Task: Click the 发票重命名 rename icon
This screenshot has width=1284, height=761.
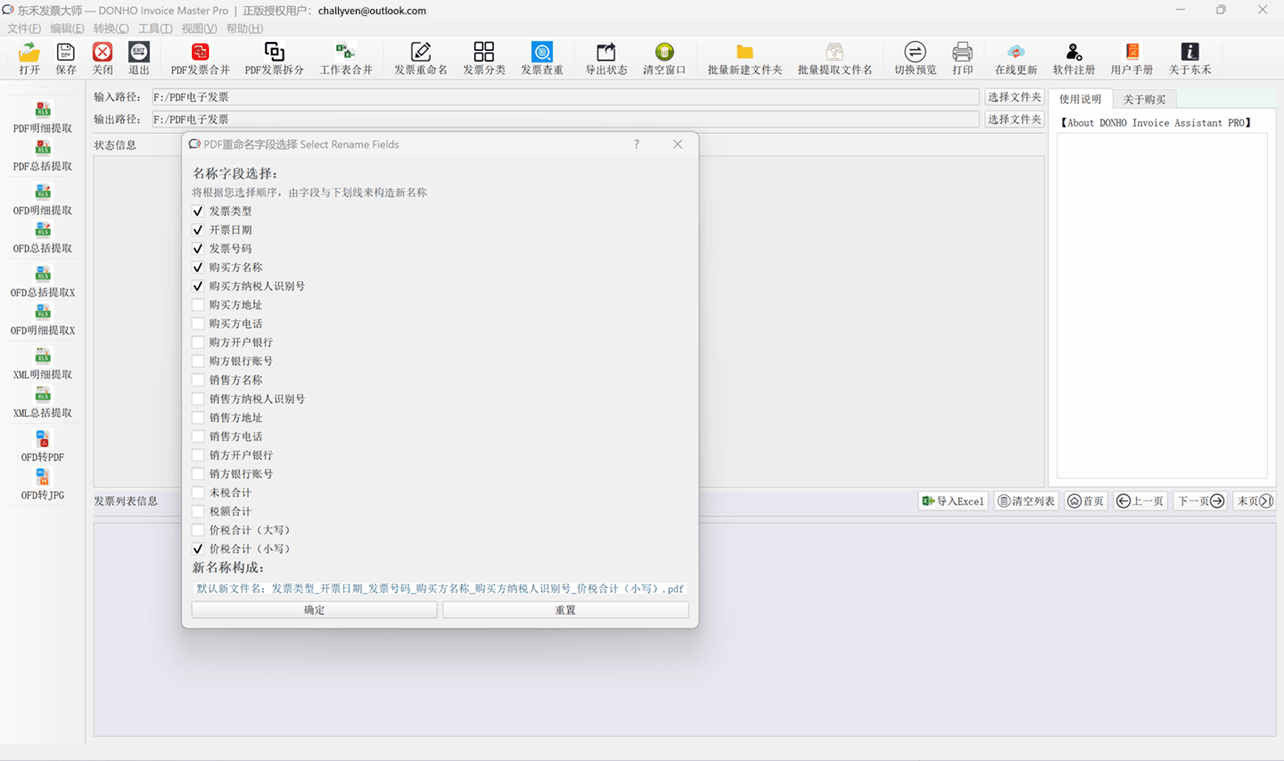Action: pos(421,59)
